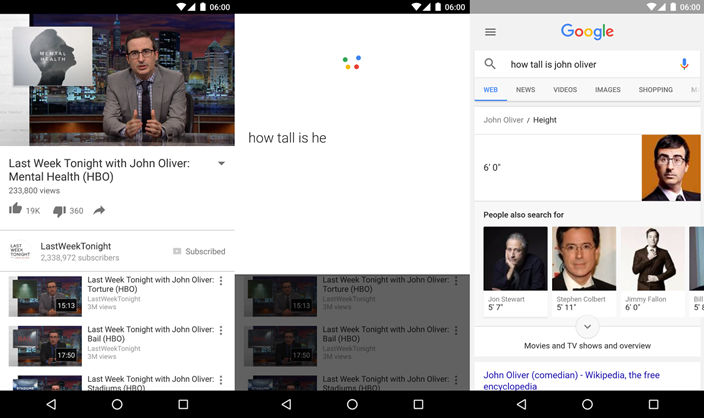Tap the John Oliver video player

(117, 80)
